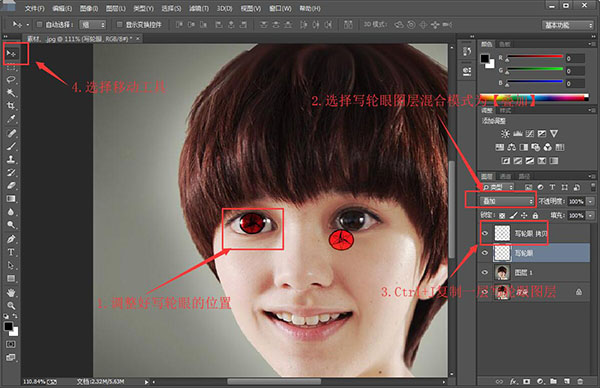Open the layer opacity dropdown arrow
Image resolution: width=600 pixels, height=388 pixels.
[x=590, y=201]
